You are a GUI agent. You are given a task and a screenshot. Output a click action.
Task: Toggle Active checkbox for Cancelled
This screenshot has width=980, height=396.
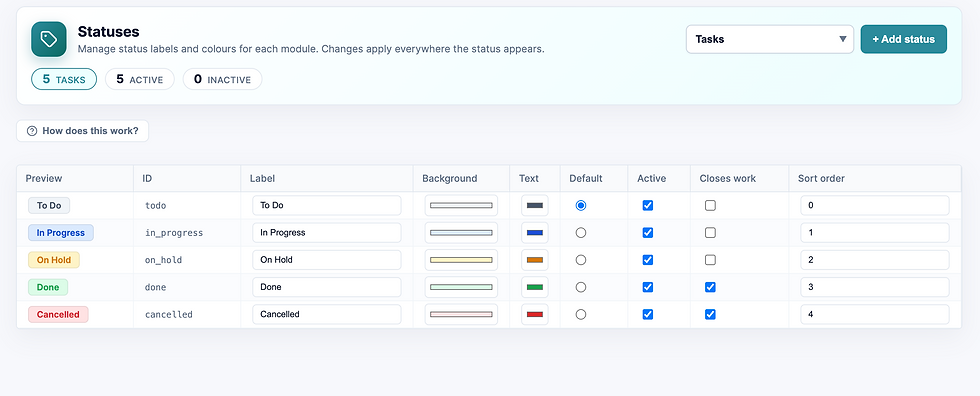click(648, 314)
